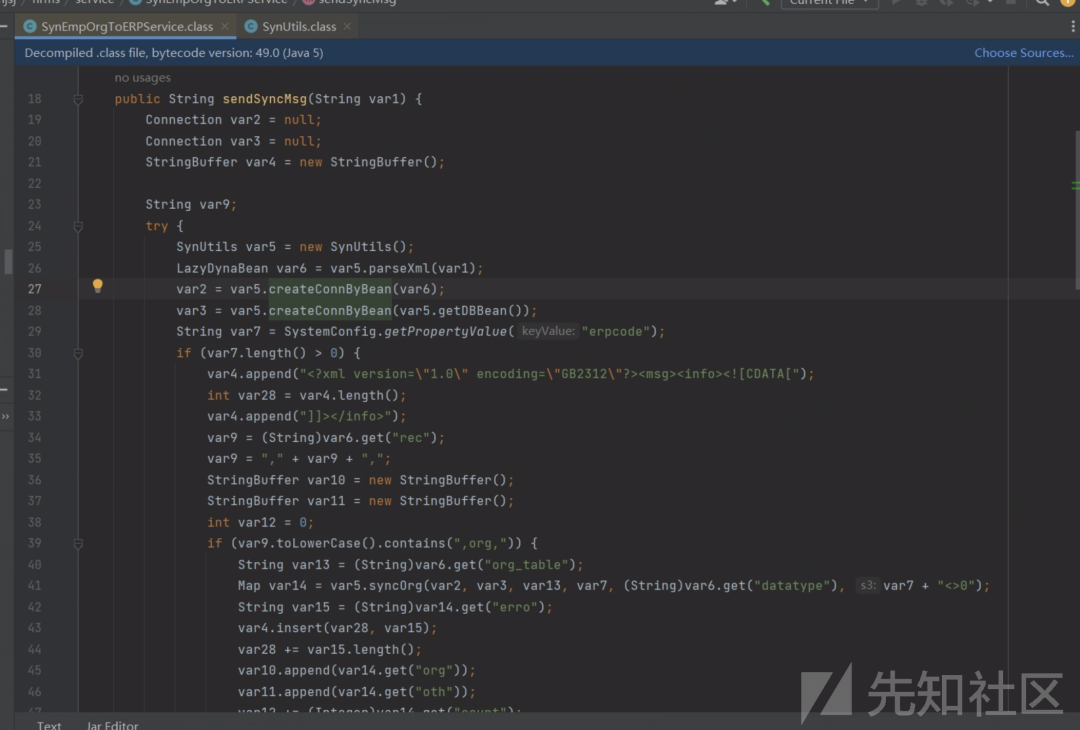This screenshot has width=1080, height=730.
Task: Click line number 27 in gutter
Action: 34,289
